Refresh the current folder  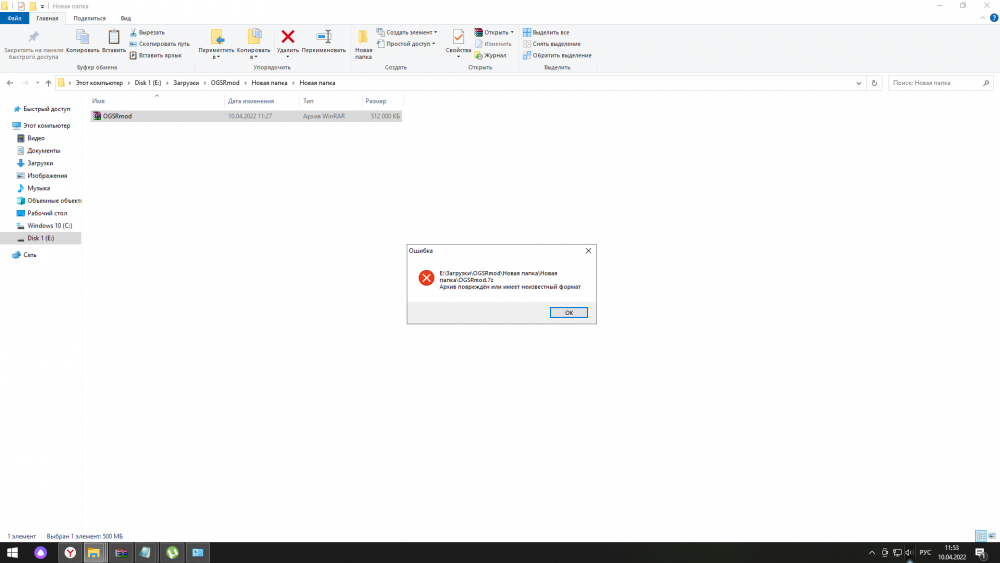click(874, 83)
